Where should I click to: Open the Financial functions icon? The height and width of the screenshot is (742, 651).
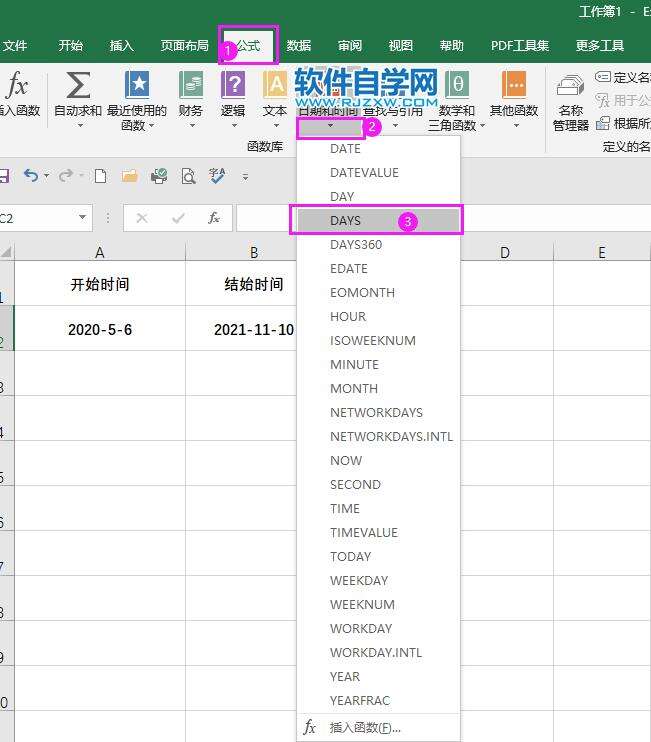(x=191, y=85)
